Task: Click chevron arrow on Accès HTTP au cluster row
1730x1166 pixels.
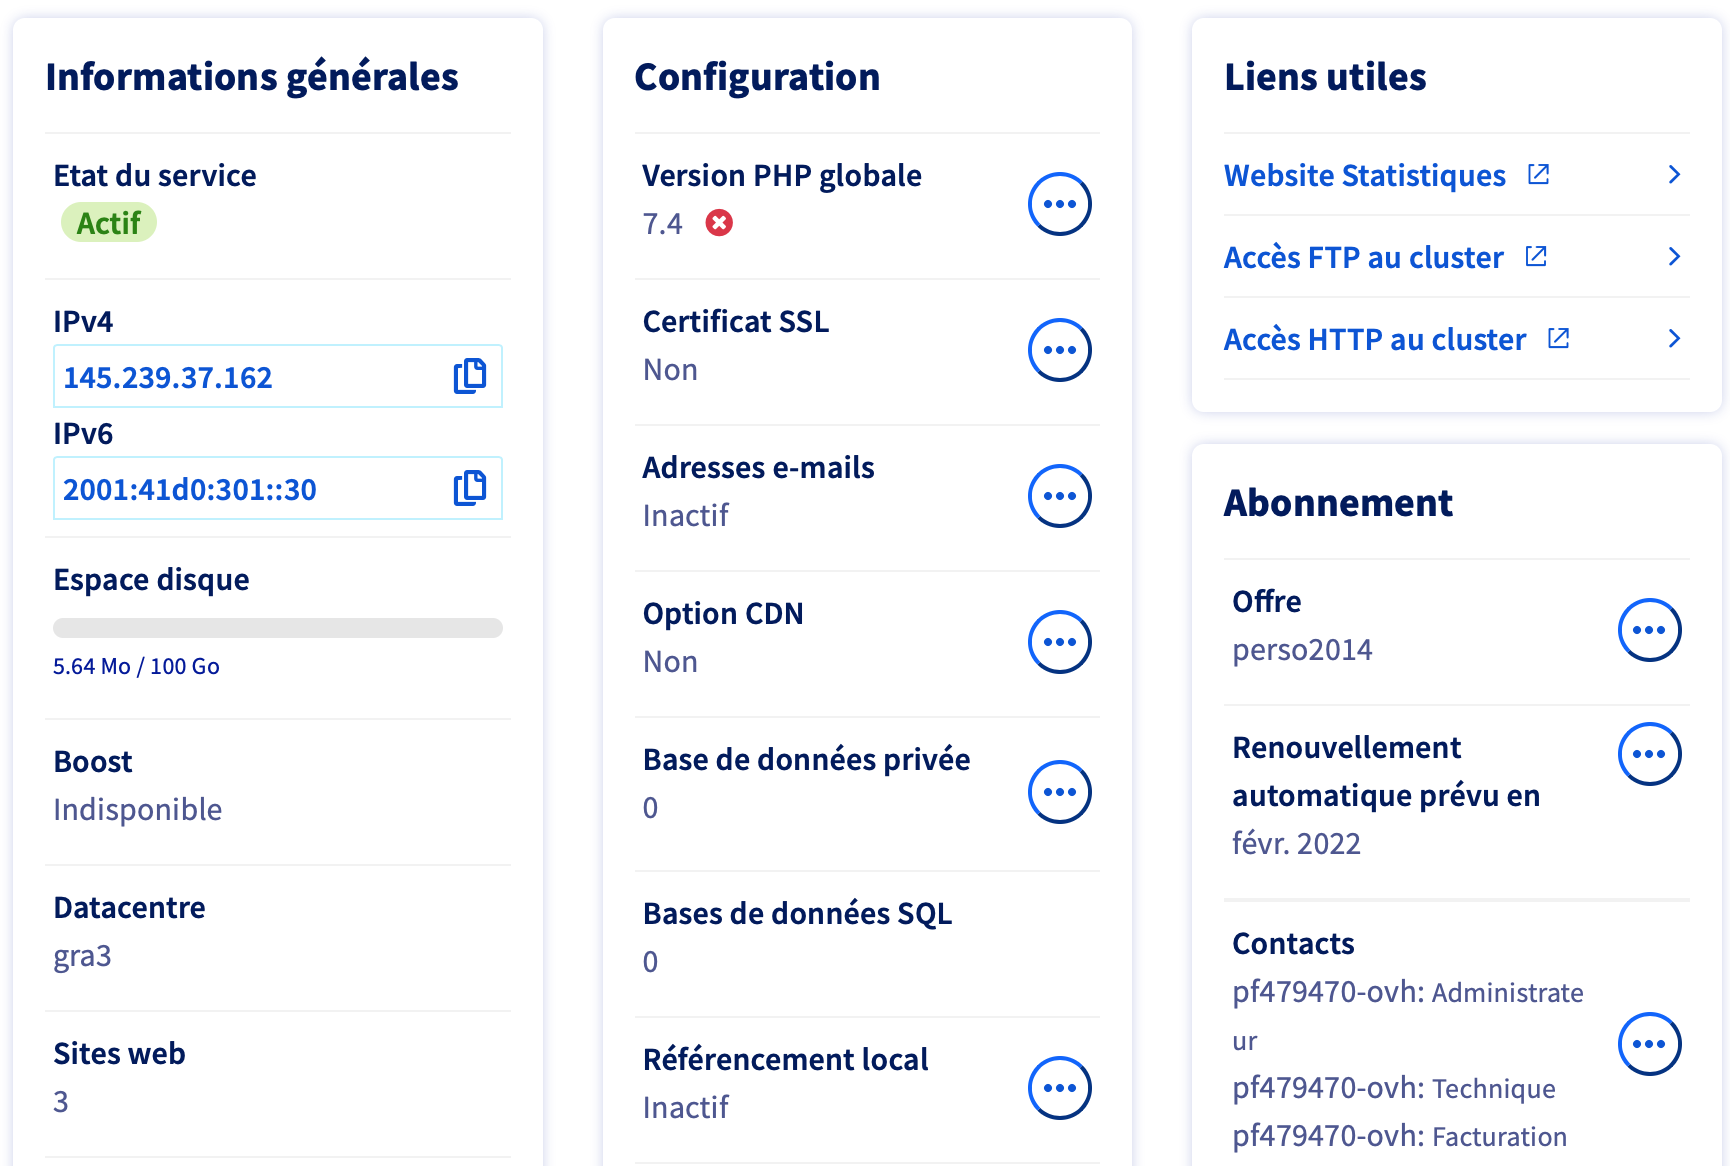Action: tap(1674, 339)
